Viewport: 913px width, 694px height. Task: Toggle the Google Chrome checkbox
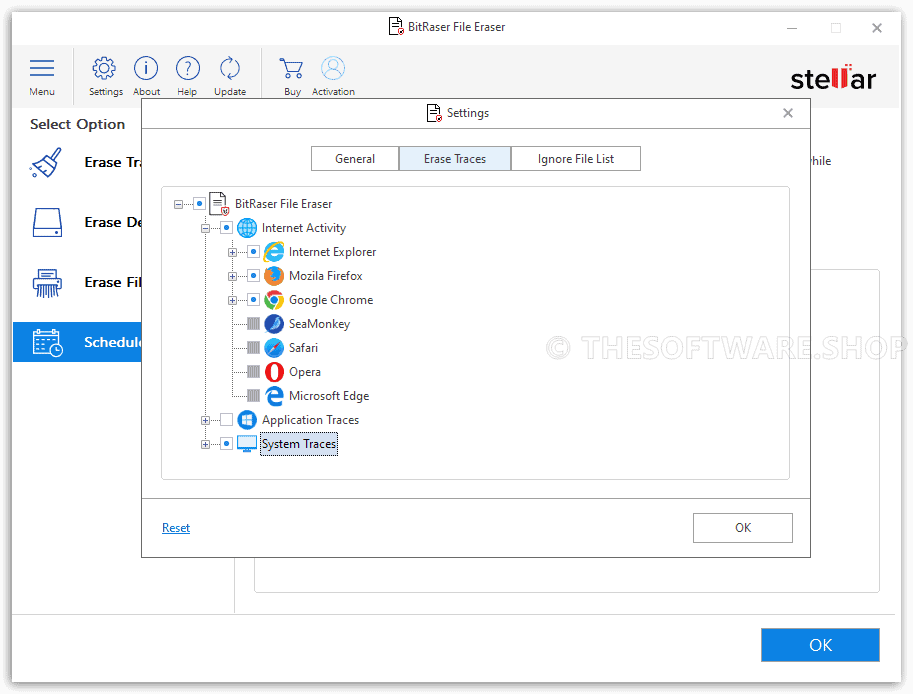(253, 300)
